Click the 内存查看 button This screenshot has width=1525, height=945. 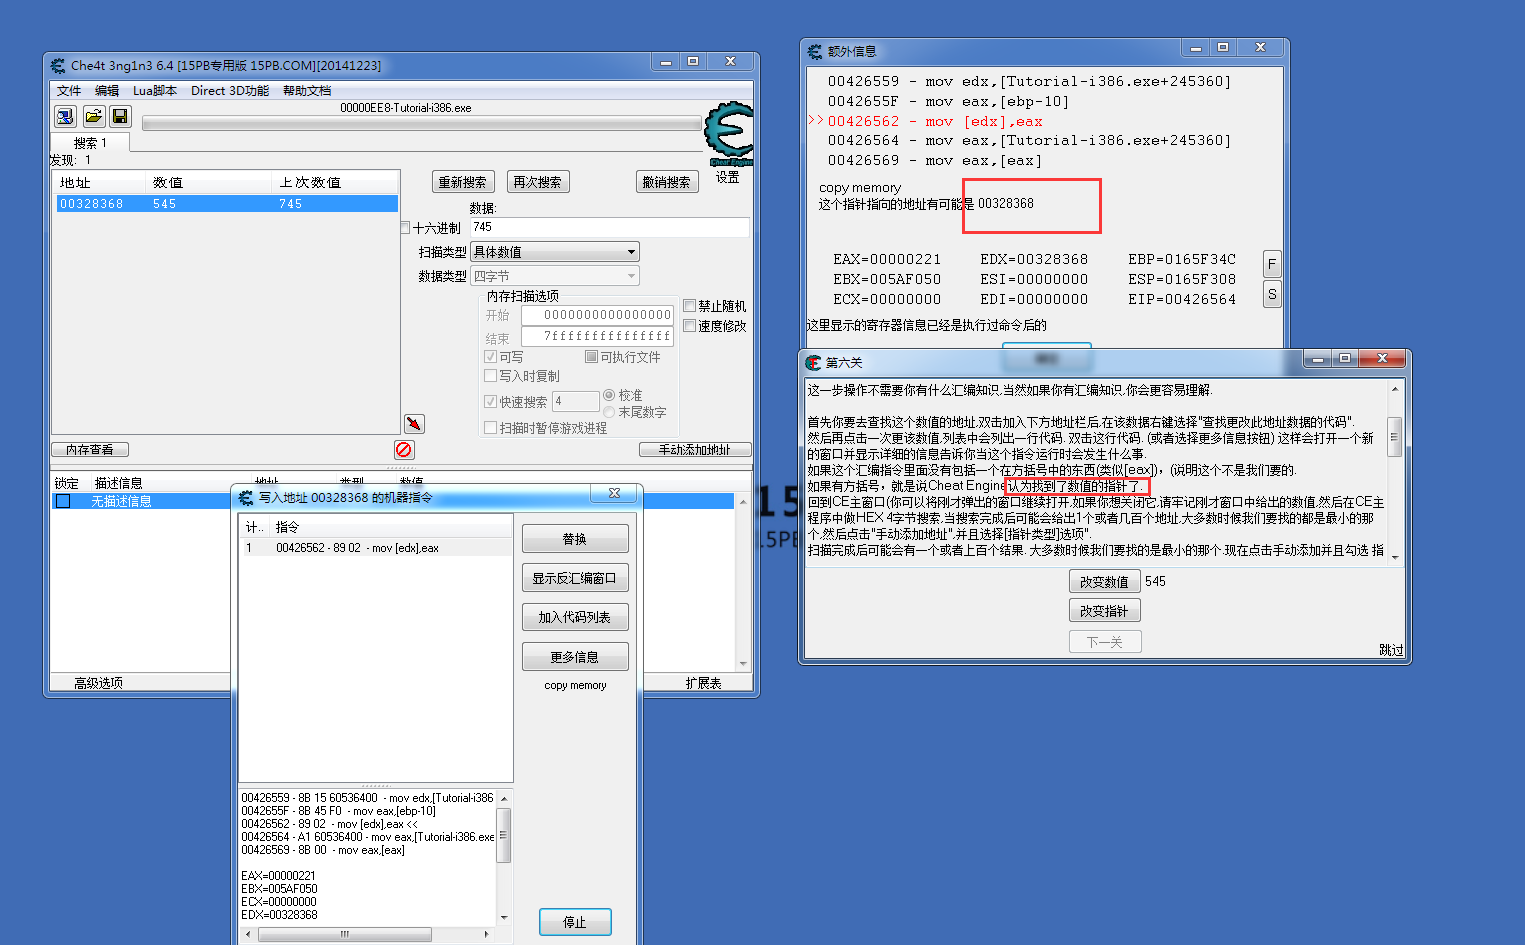[x=90, y=450]
